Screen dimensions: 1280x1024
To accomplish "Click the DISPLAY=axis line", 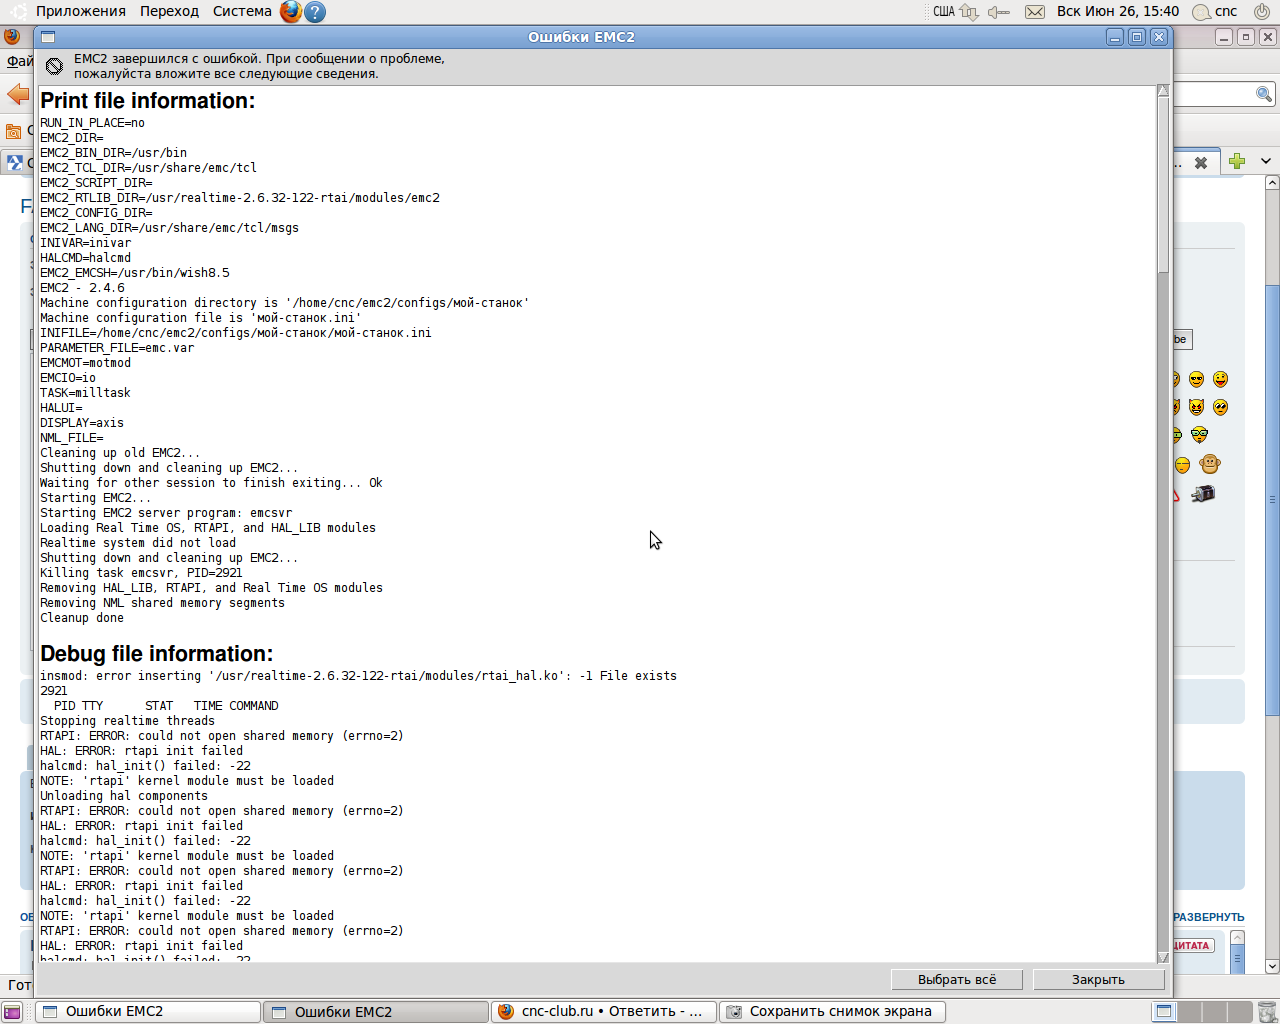I will (82, 423).
